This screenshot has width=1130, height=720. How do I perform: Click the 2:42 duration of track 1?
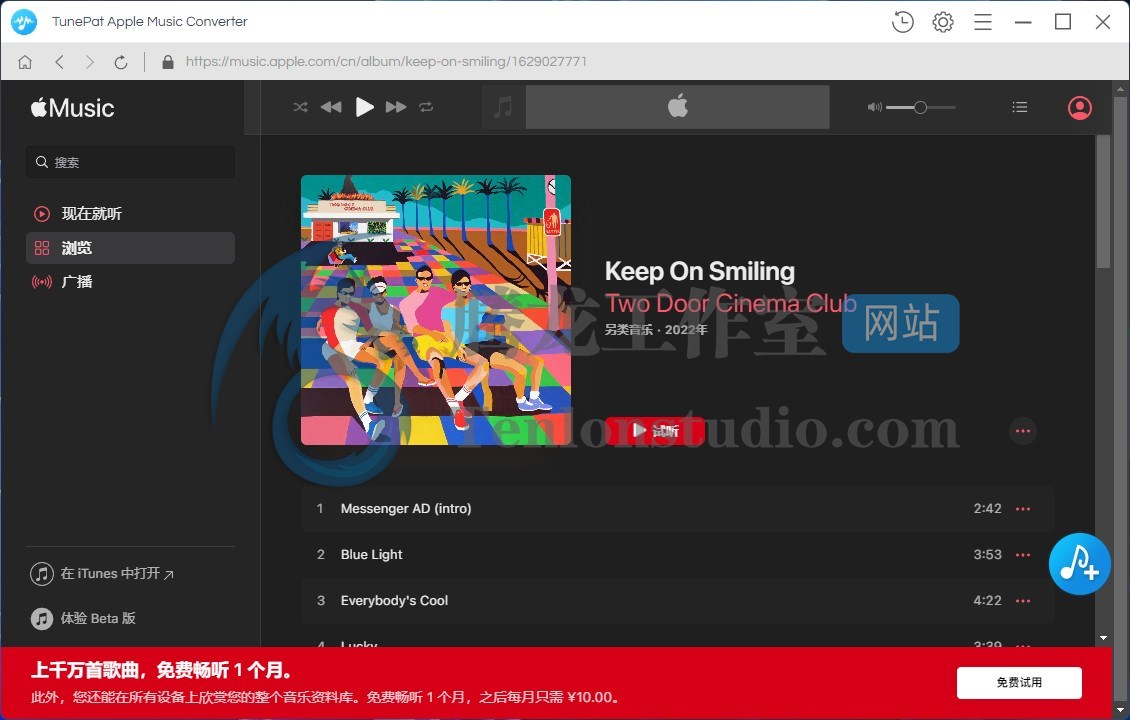point(987,509)
